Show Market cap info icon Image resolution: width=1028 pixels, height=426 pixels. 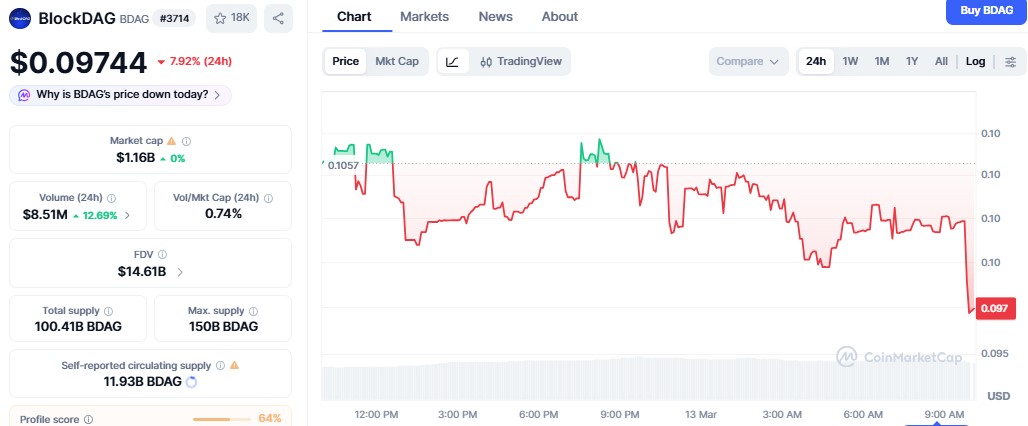[186, 141]
